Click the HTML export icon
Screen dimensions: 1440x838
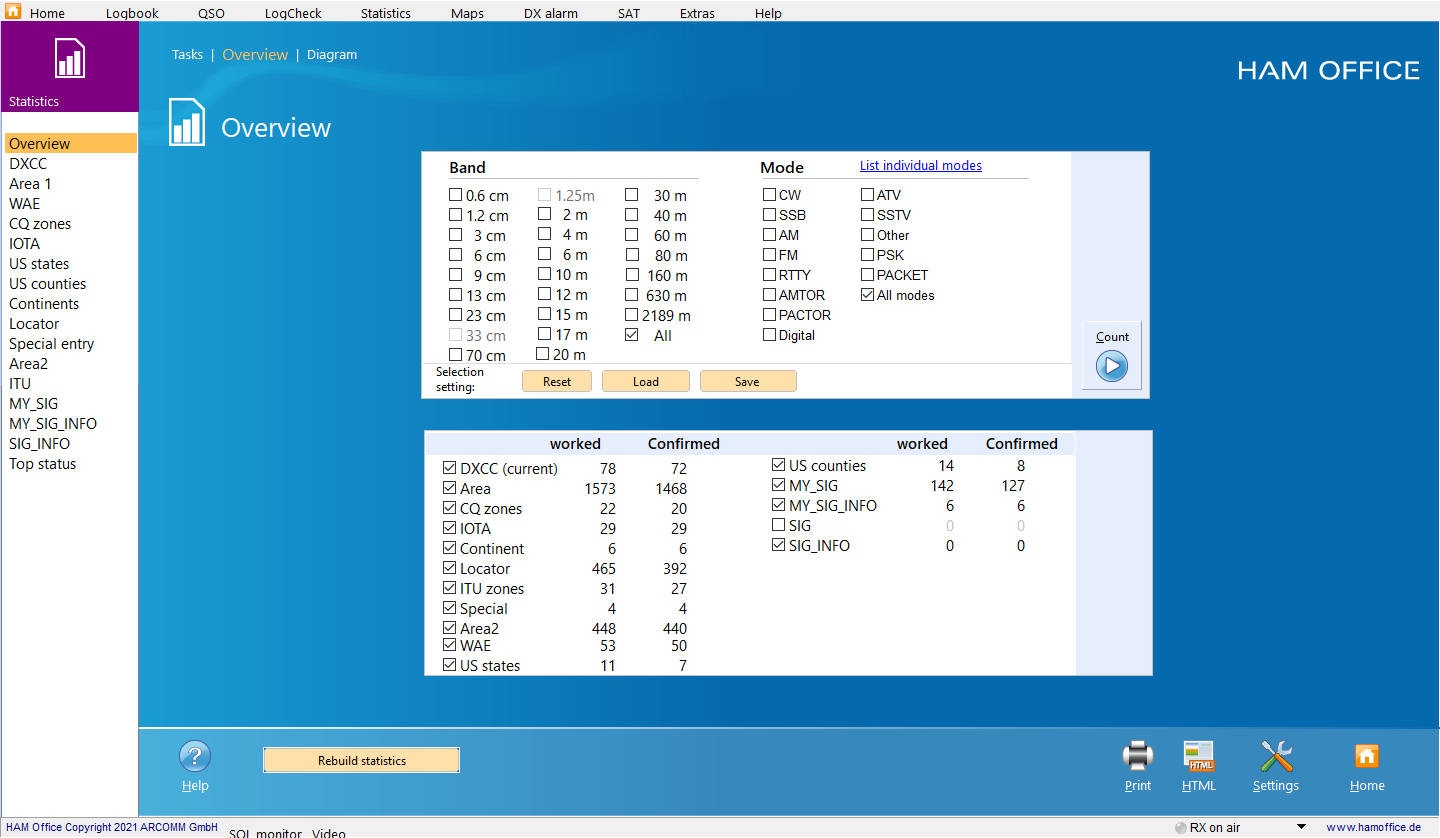[1198, 756]
